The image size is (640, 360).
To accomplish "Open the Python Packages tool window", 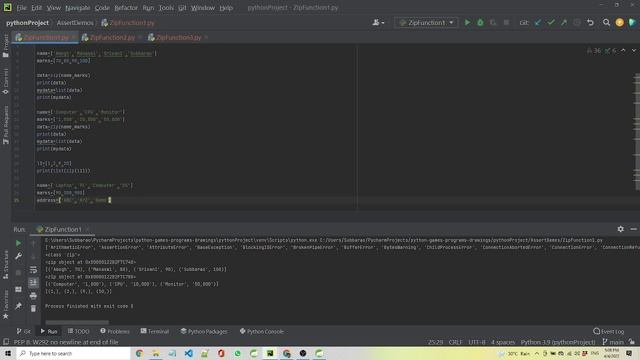I will (204, 331).
